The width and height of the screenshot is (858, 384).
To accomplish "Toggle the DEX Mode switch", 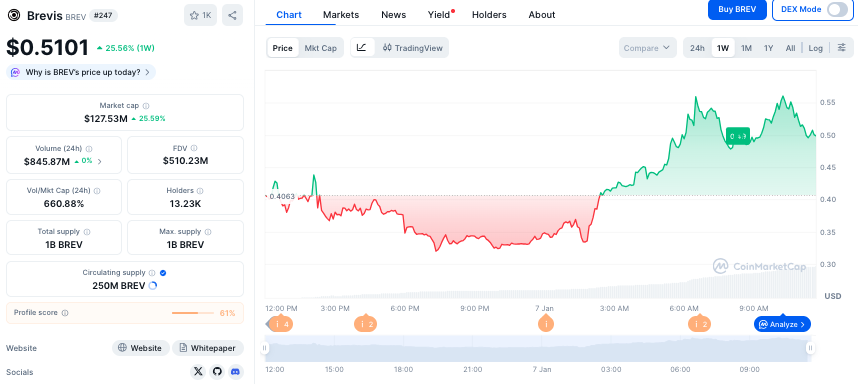I will (837, 9).
